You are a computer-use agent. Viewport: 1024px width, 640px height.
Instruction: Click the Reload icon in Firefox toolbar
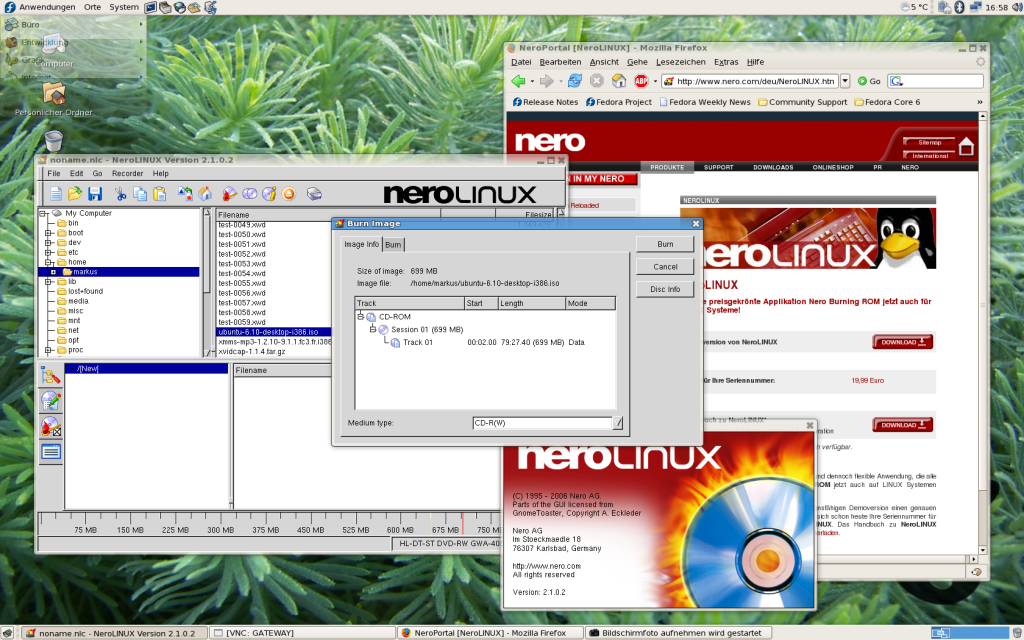point(575,81)
